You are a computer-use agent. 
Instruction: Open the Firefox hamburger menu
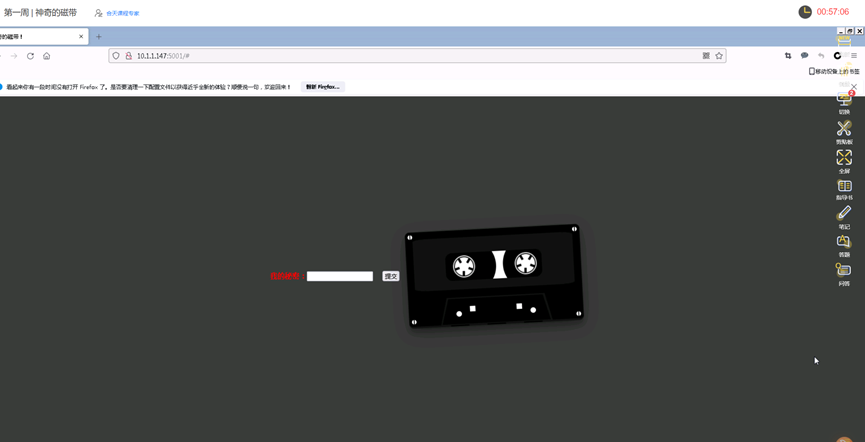coord(854,56)
